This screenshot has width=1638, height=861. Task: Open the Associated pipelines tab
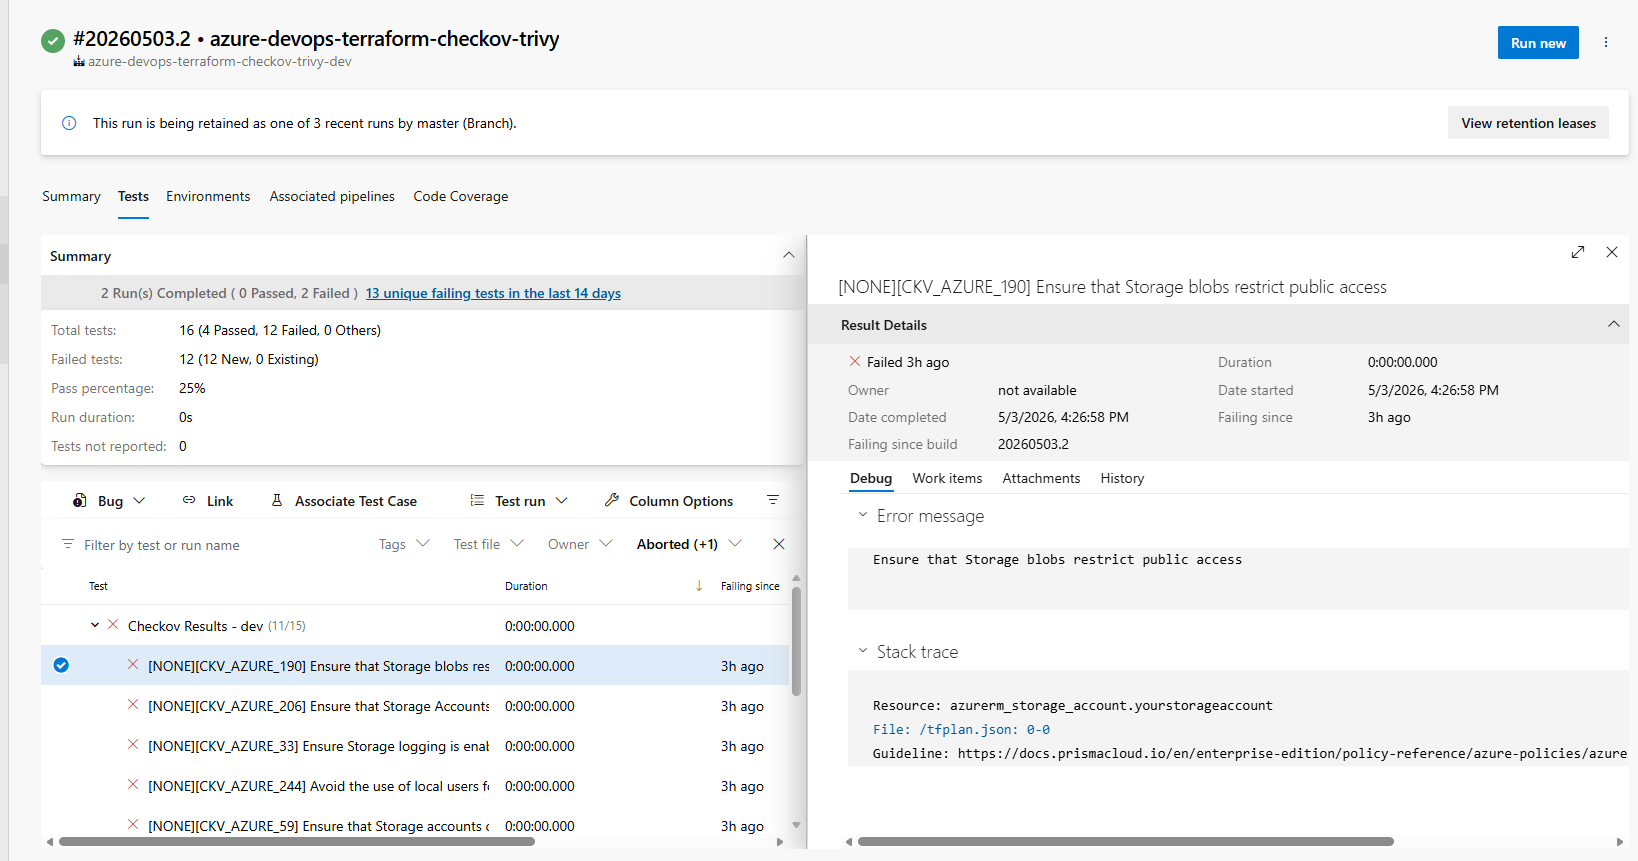332,196
